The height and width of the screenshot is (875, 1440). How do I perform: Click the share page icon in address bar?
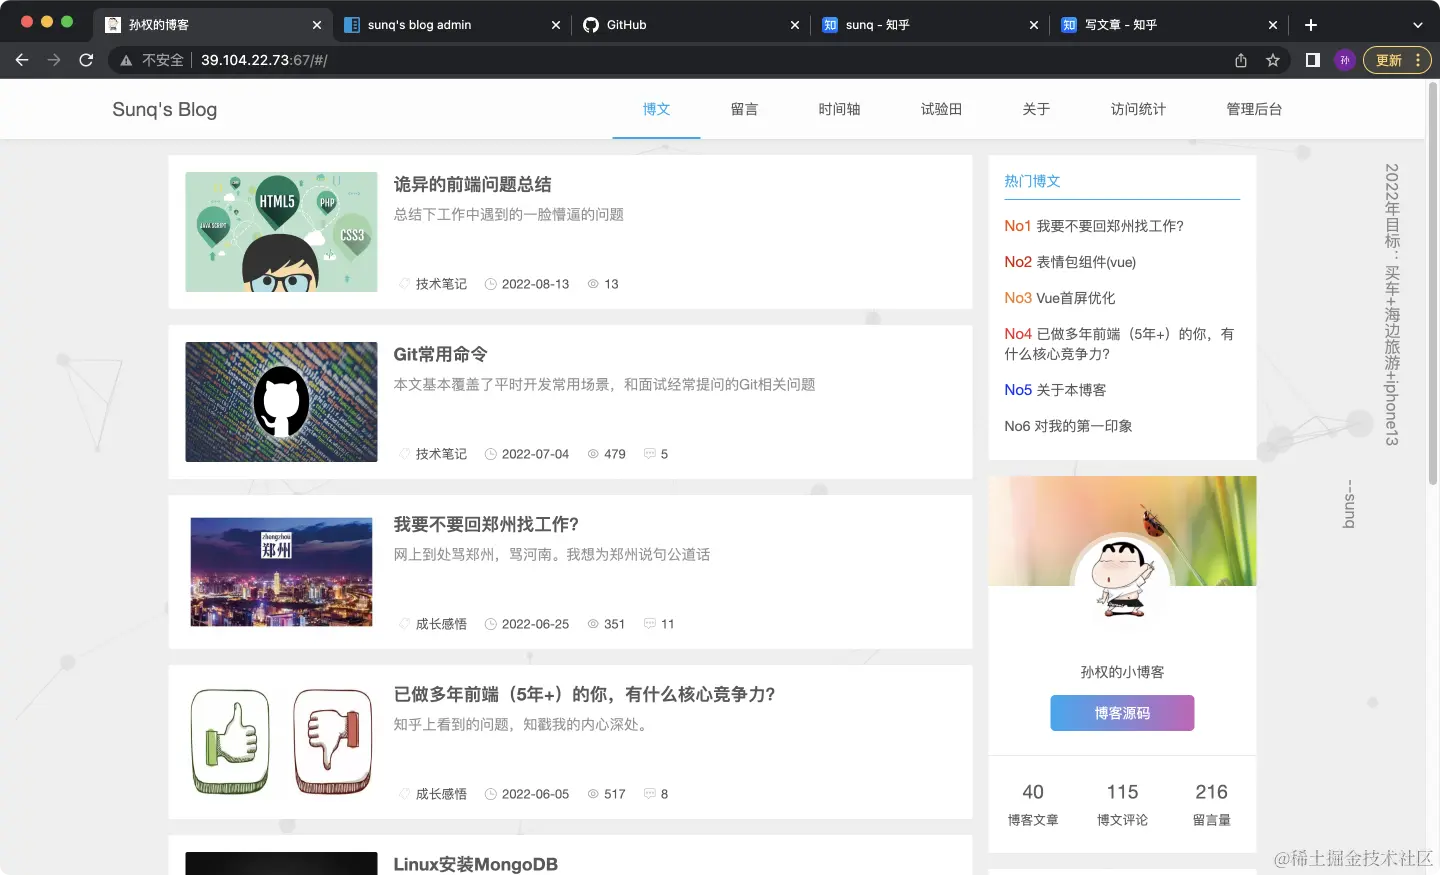[1241, 60]
